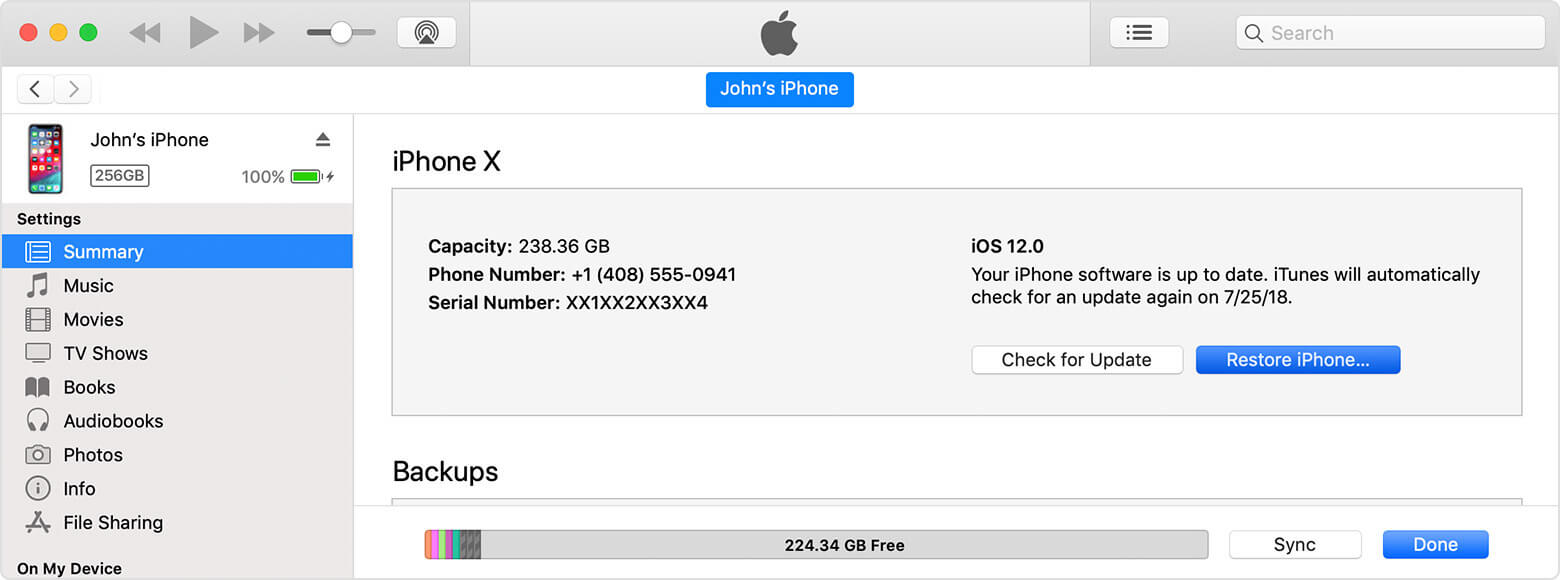Select File Sharing in sidebar

tap(112, 523)
